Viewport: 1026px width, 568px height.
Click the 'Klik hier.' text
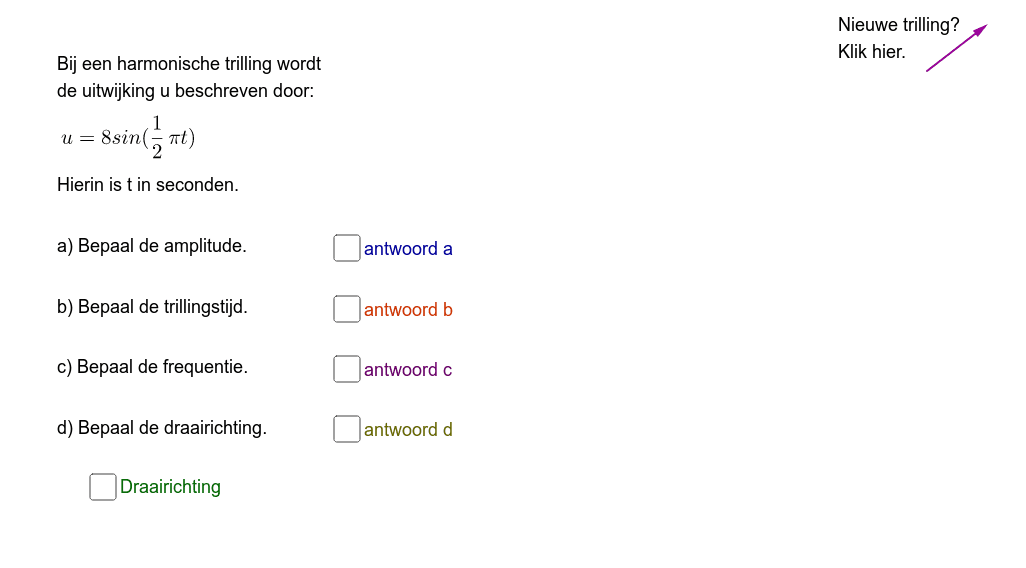click(x=872, y=52)
